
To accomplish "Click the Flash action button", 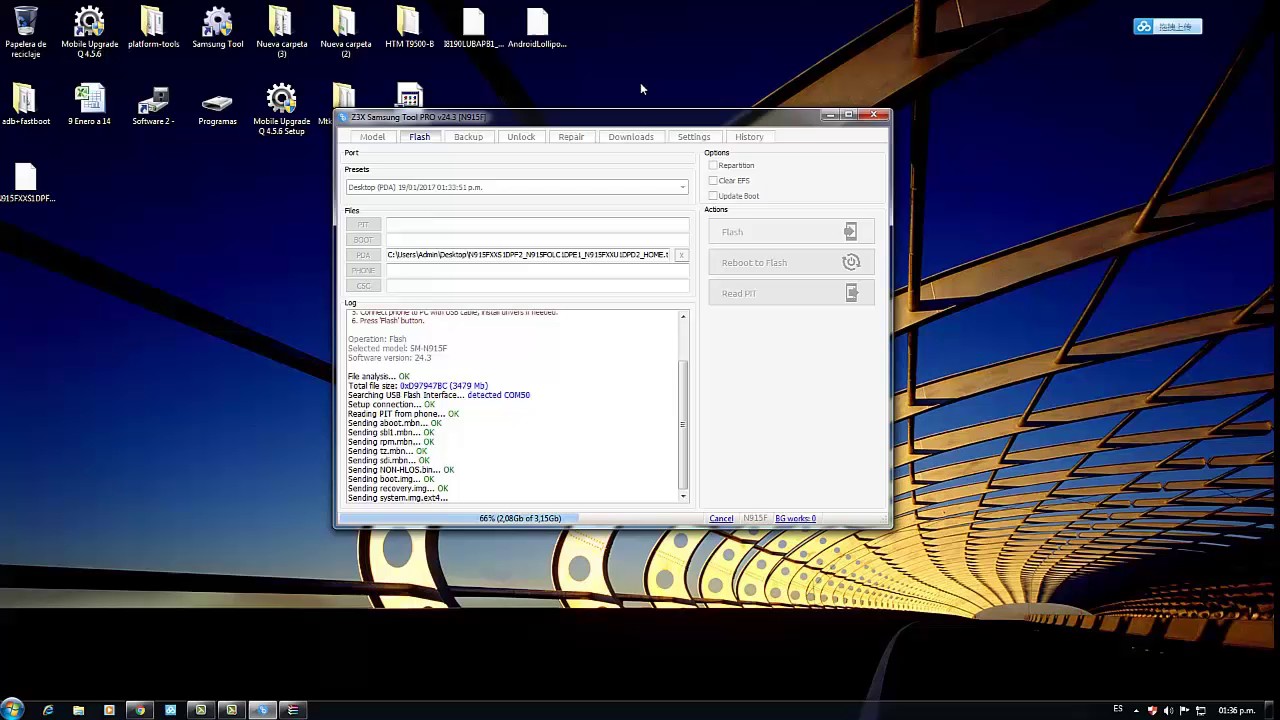I will (791, 232).
